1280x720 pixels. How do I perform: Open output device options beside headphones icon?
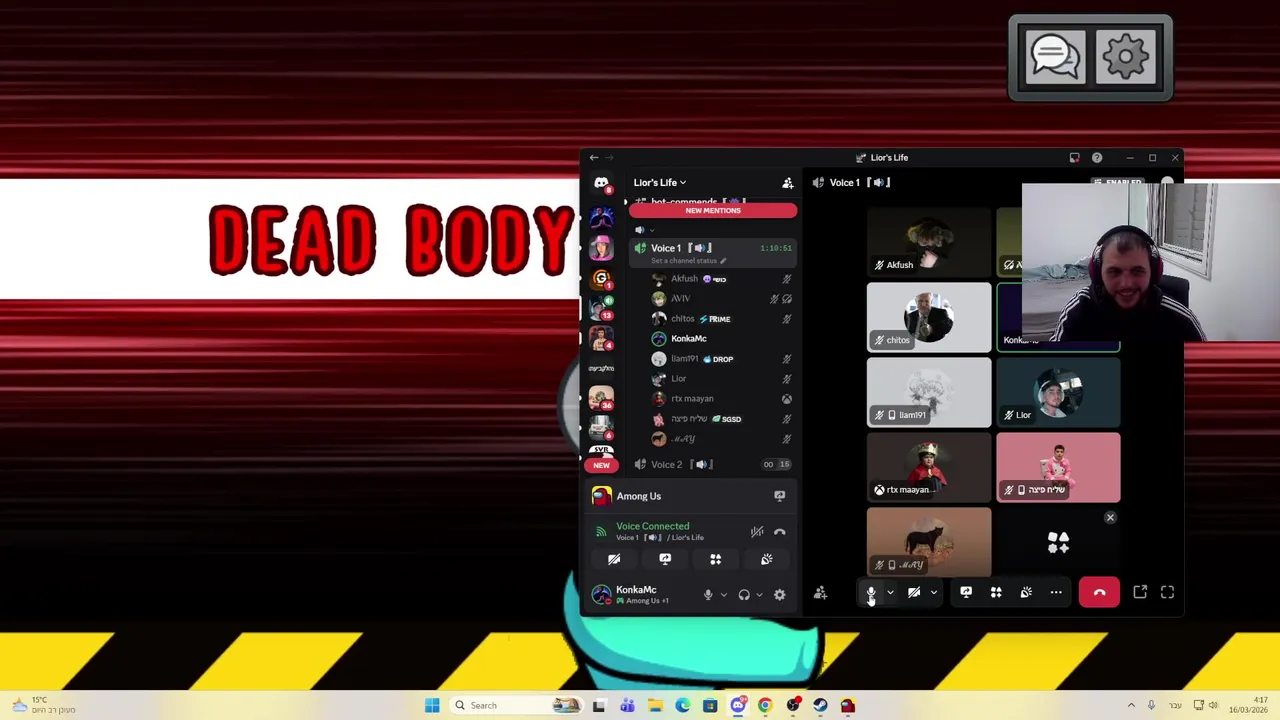759,594
